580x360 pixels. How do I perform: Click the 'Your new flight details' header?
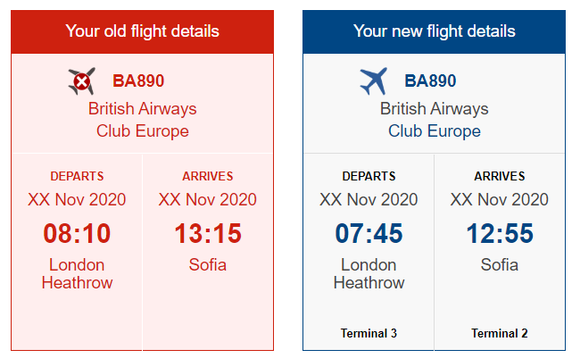[434, 31]
